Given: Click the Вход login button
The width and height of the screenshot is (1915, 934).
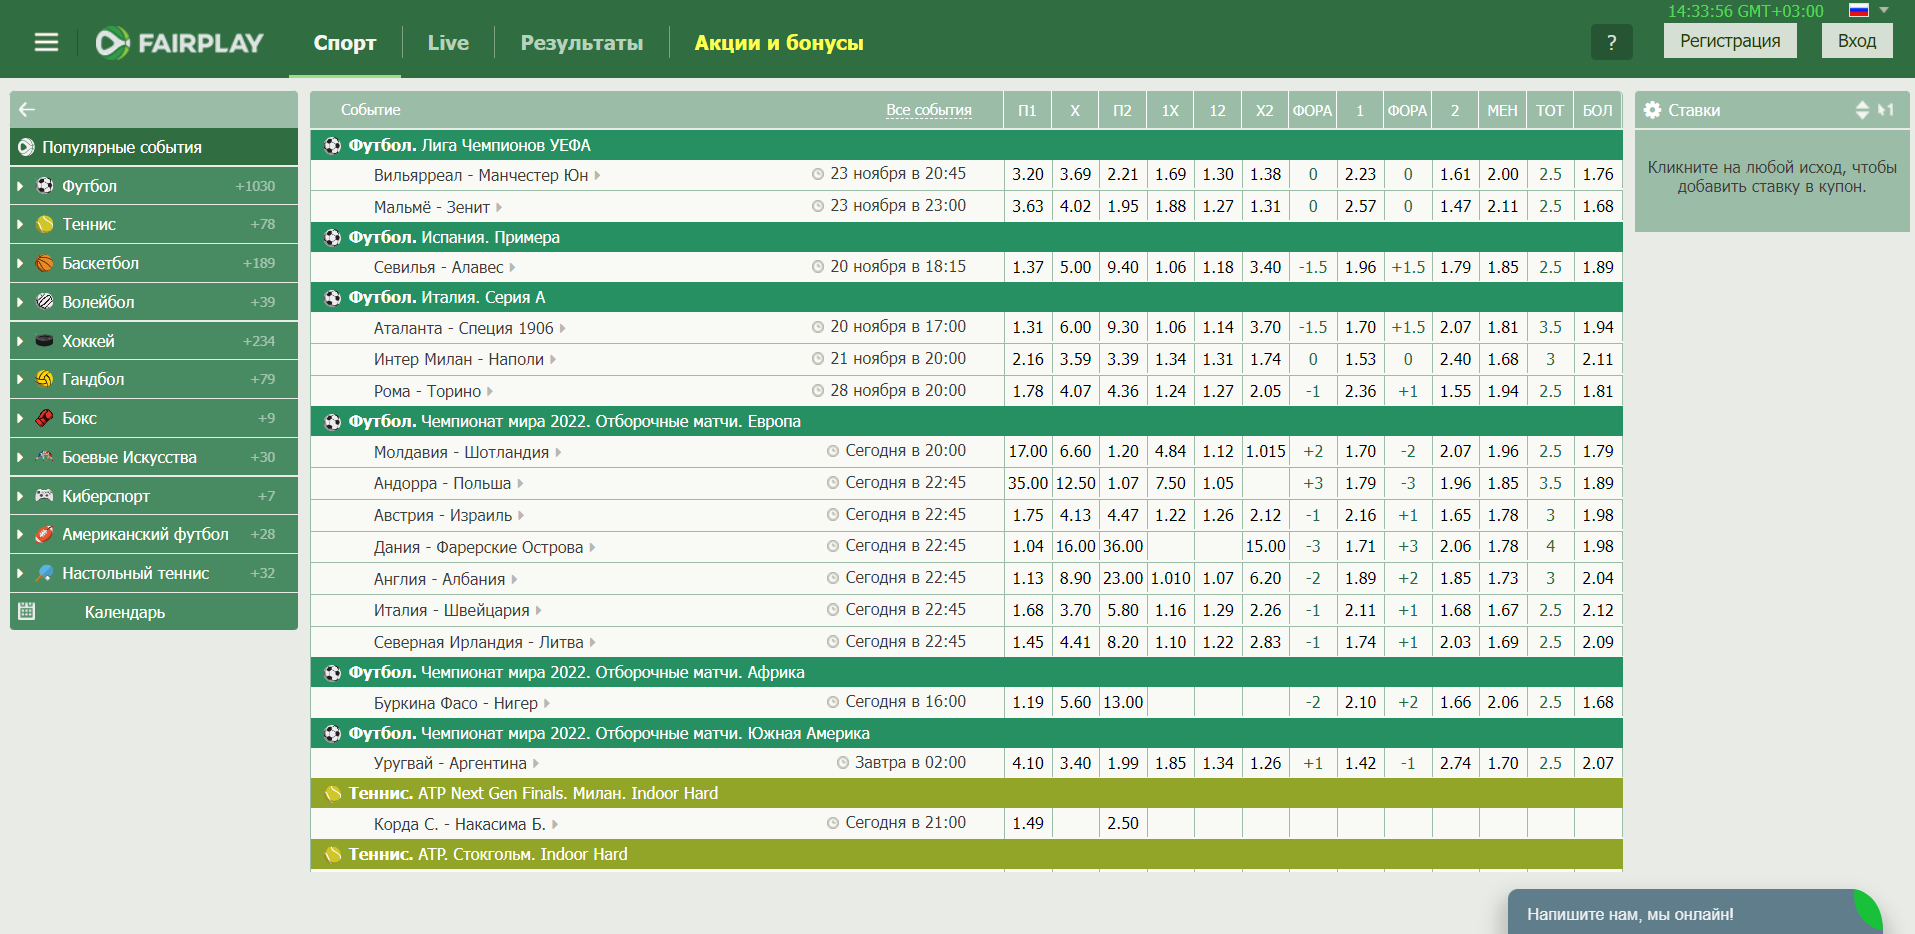Looking at the screenshot, I should 1857,41.
